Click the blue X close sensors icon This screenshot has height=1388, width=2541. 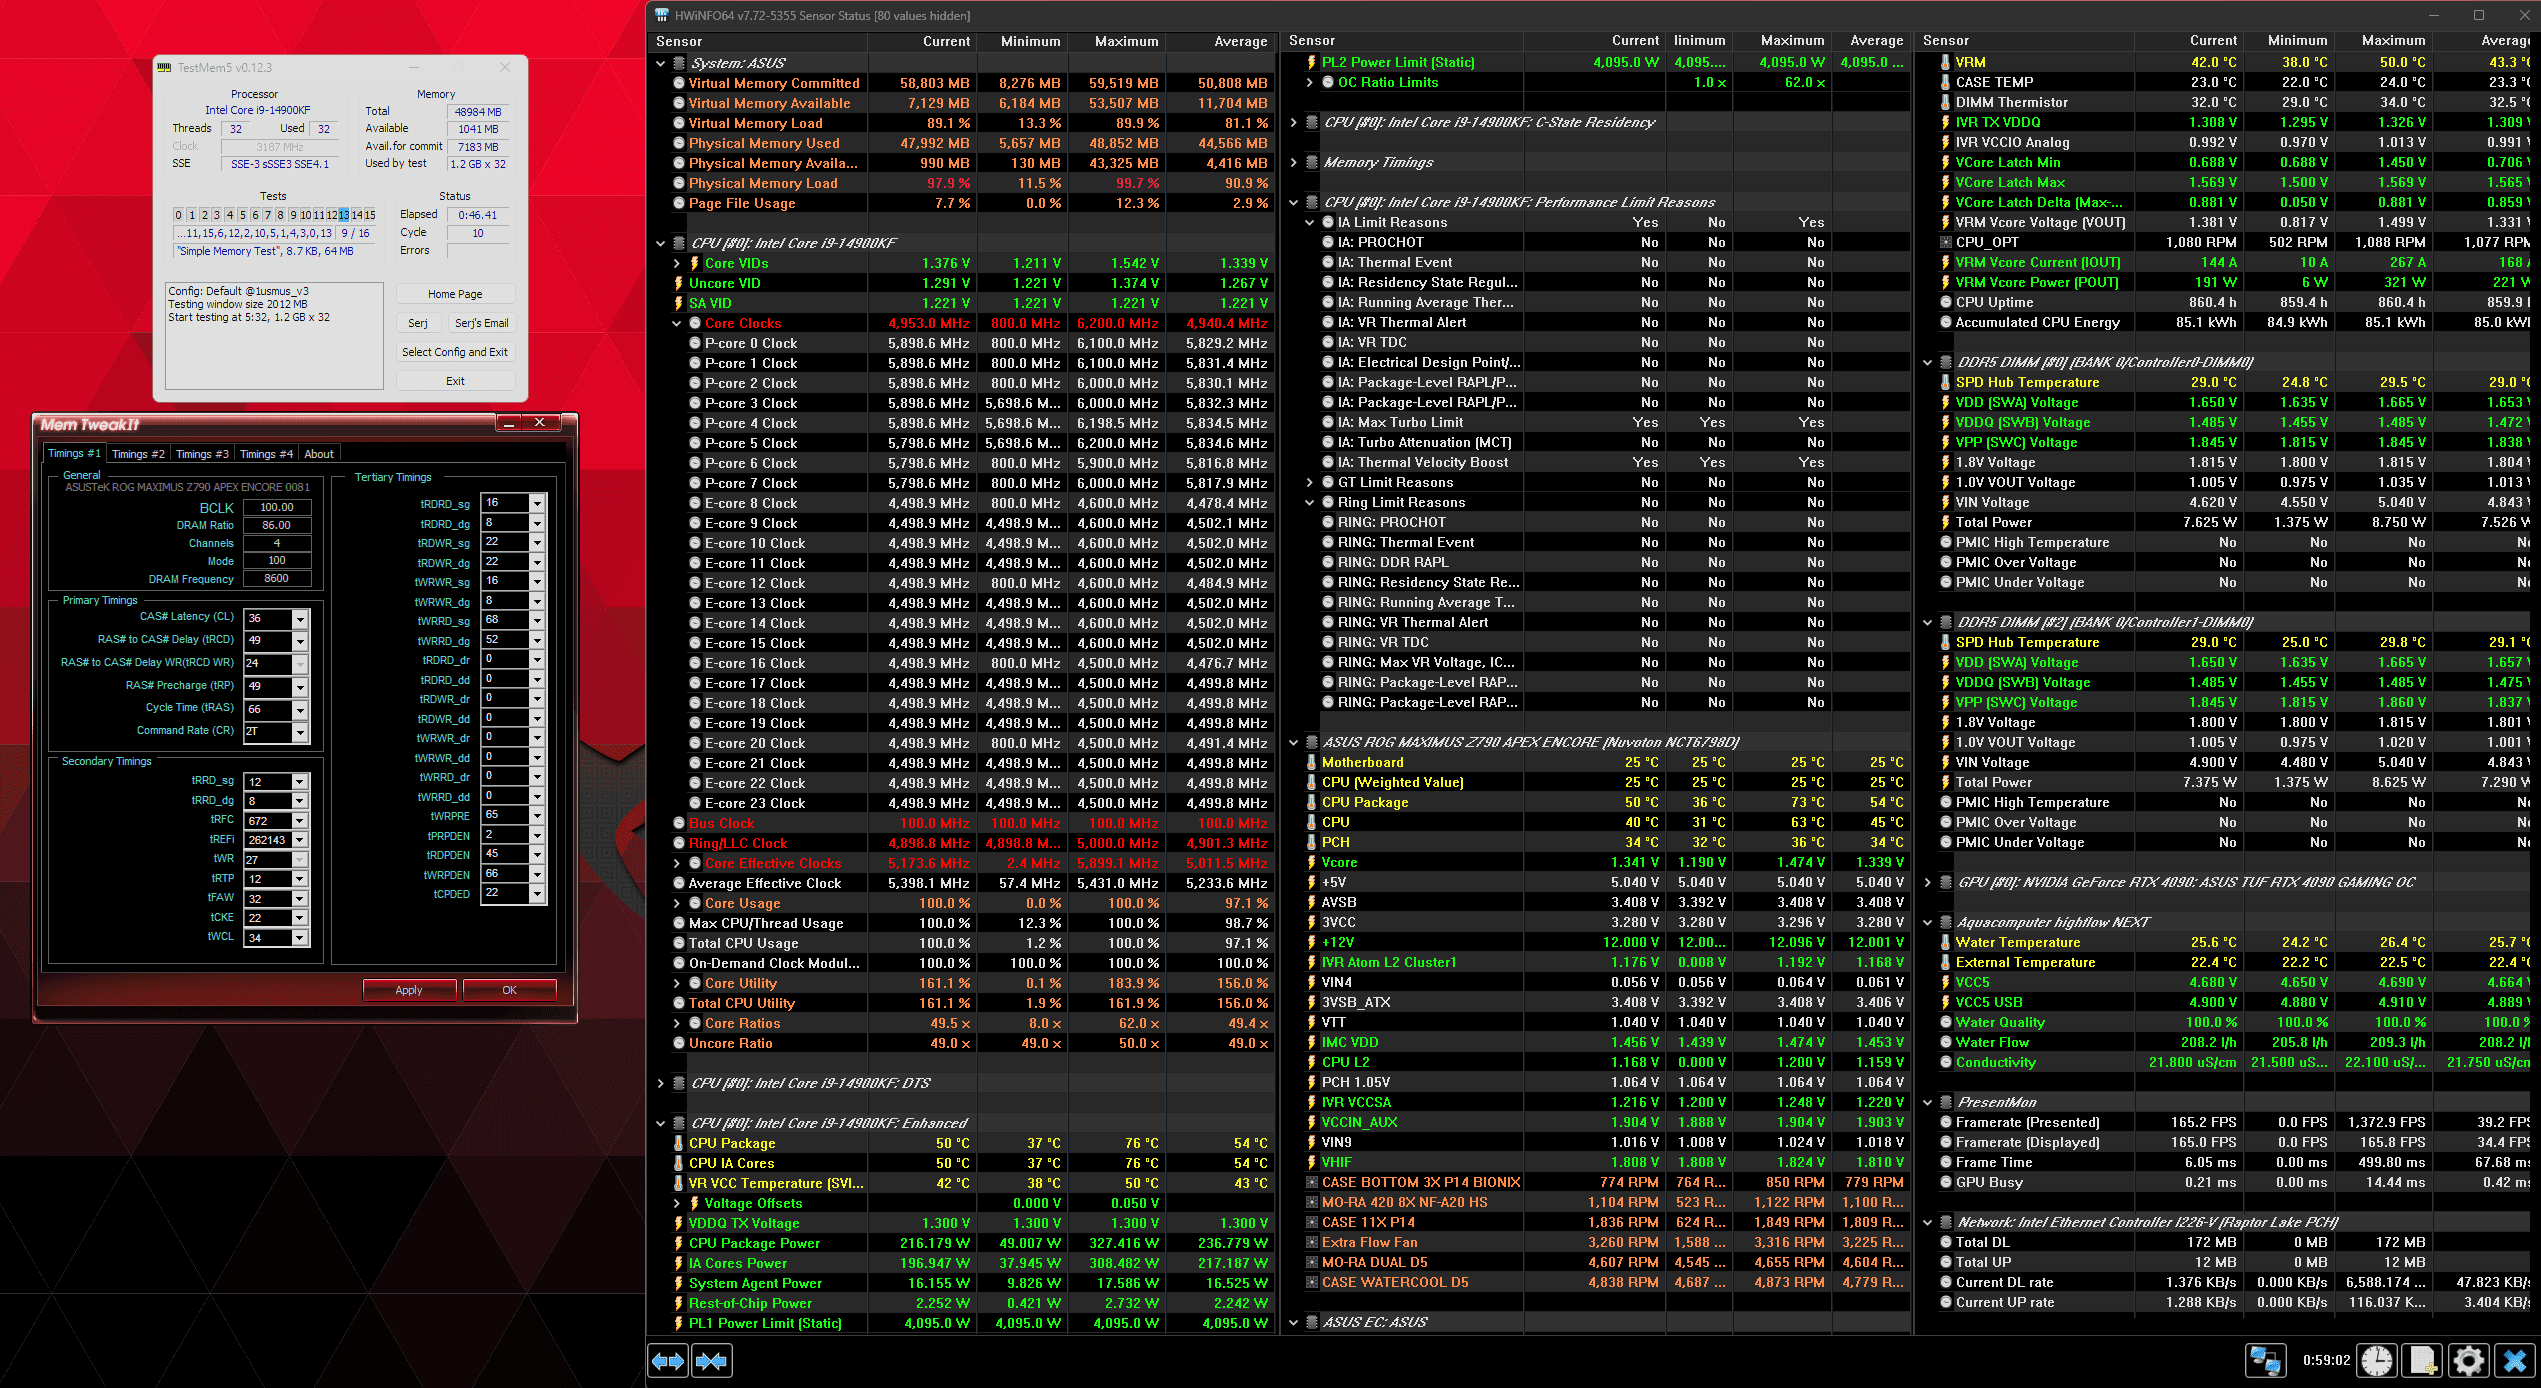point(2514,1361)
